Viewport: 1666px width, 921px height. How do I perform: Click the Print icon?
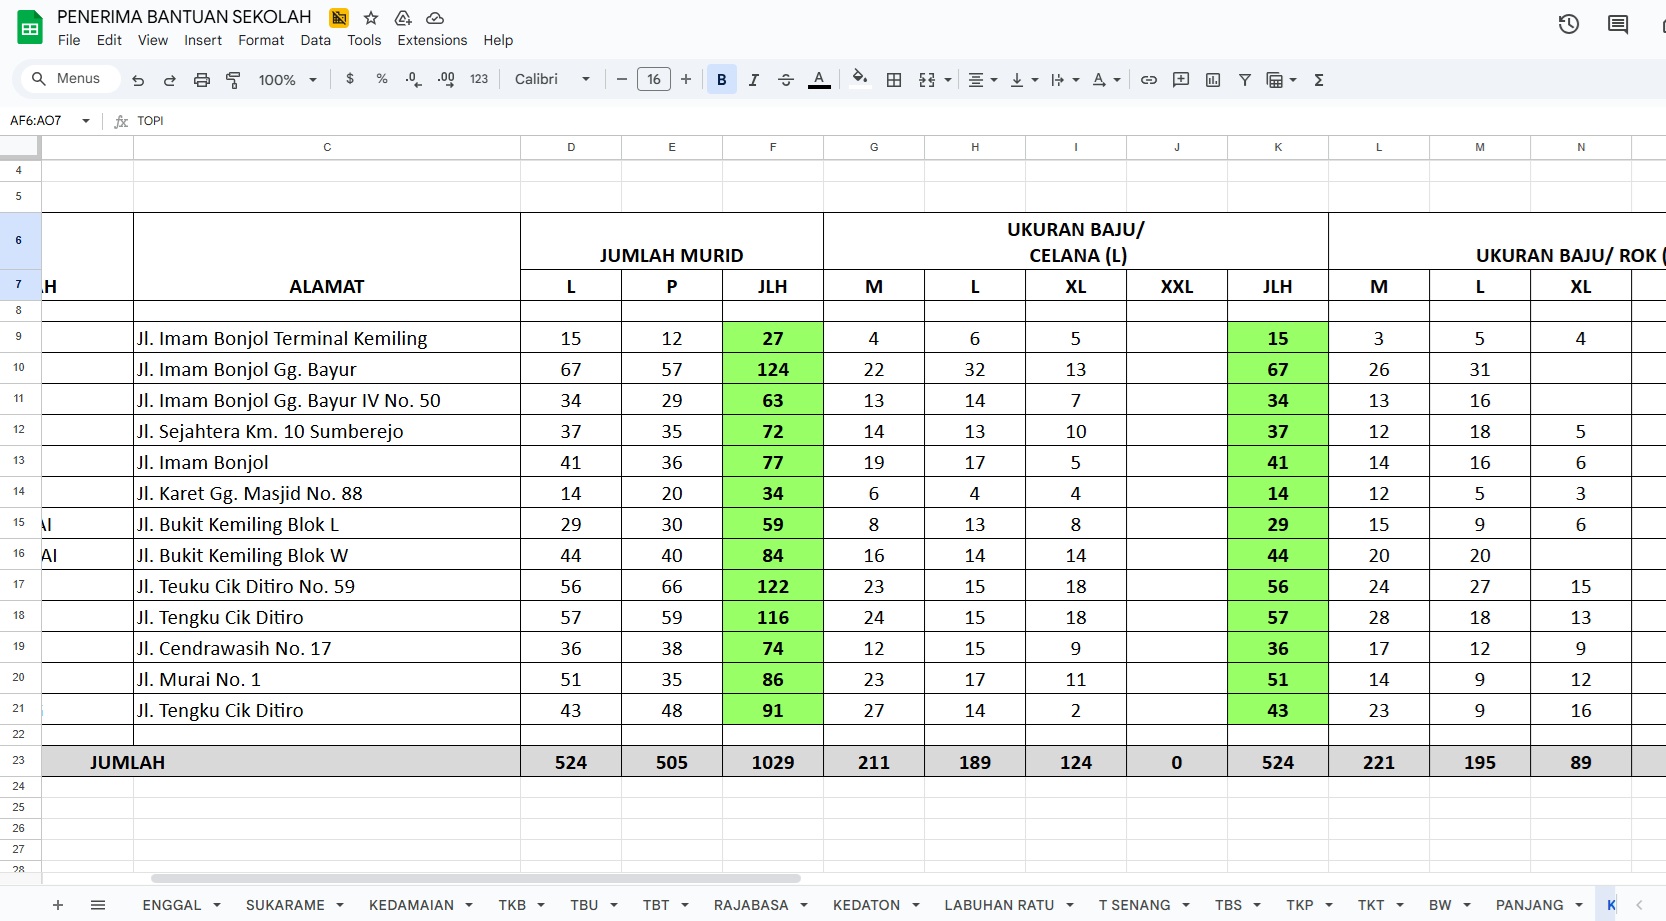[x=202, y=80]
